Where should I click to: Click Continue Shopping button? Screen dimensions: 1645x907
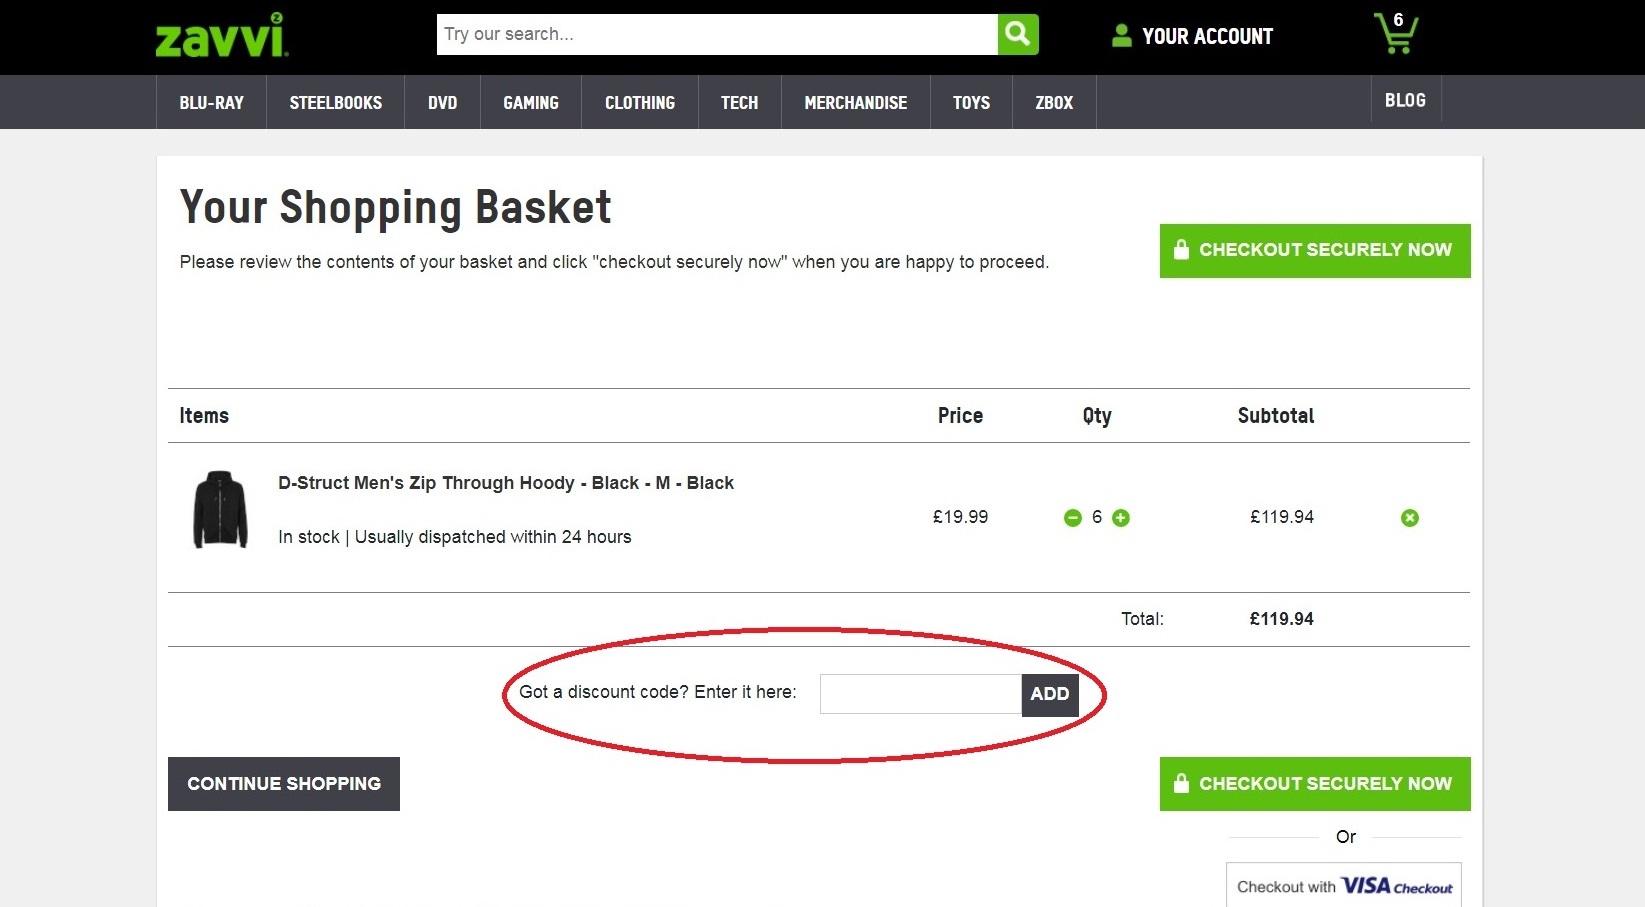(284, 784)
